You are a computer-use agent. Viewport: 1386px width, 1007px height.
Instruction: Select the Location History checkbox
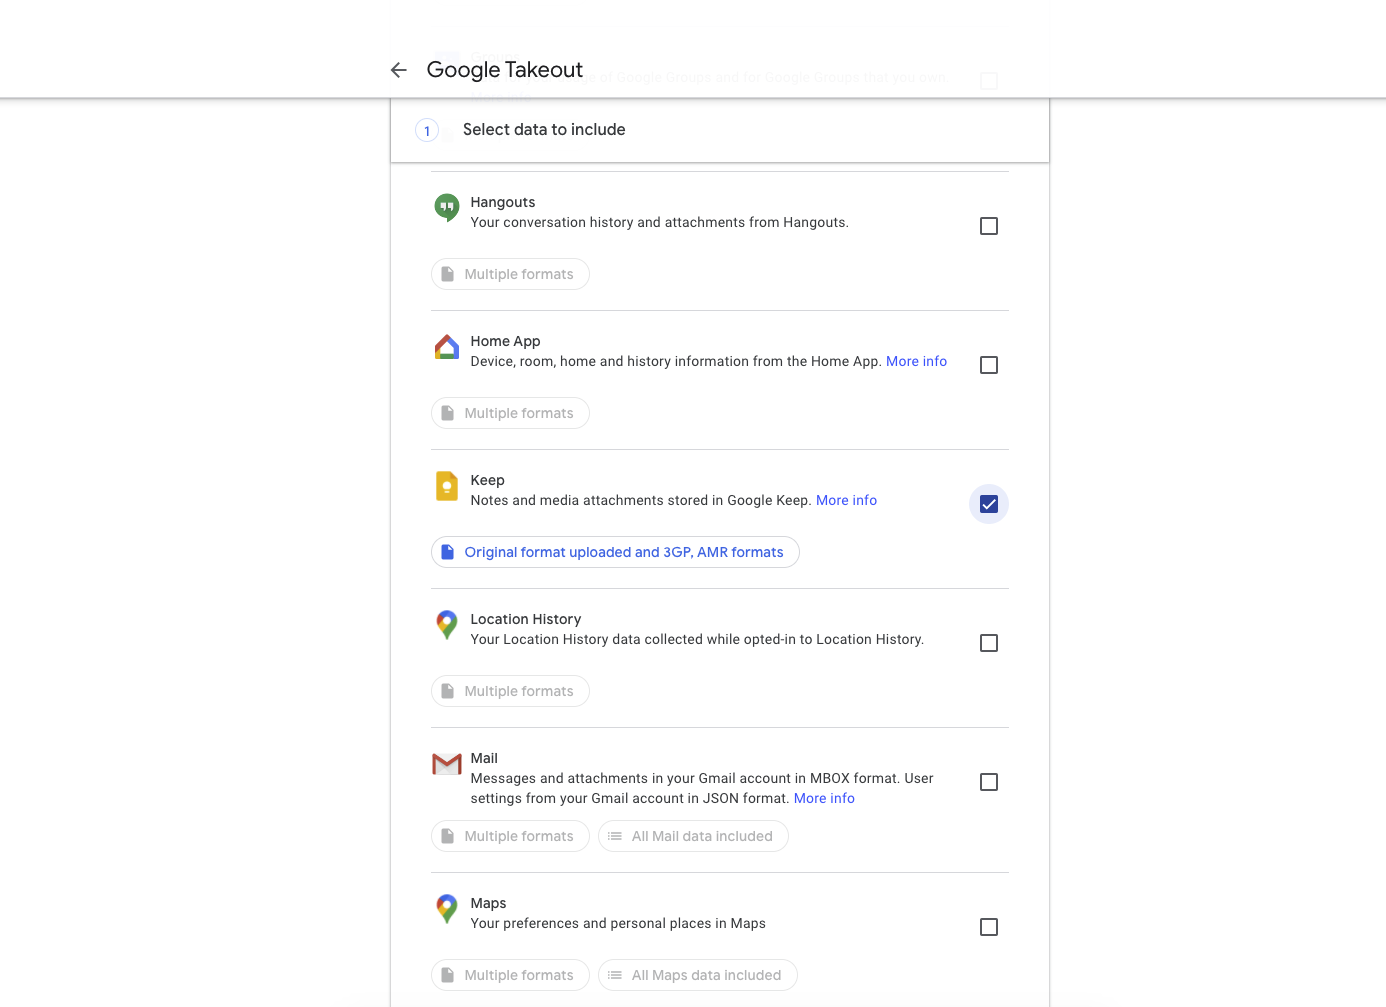tap(989, 643)
